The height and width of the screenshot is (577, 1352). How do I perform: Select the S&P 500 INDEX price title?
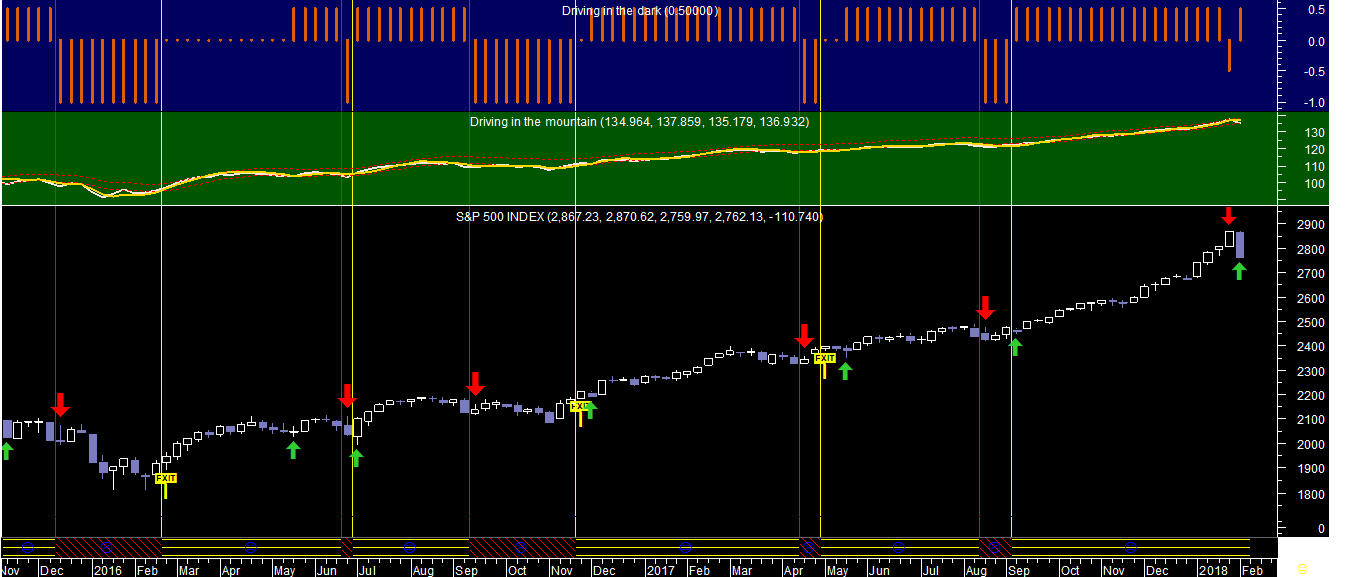(639, 217)
